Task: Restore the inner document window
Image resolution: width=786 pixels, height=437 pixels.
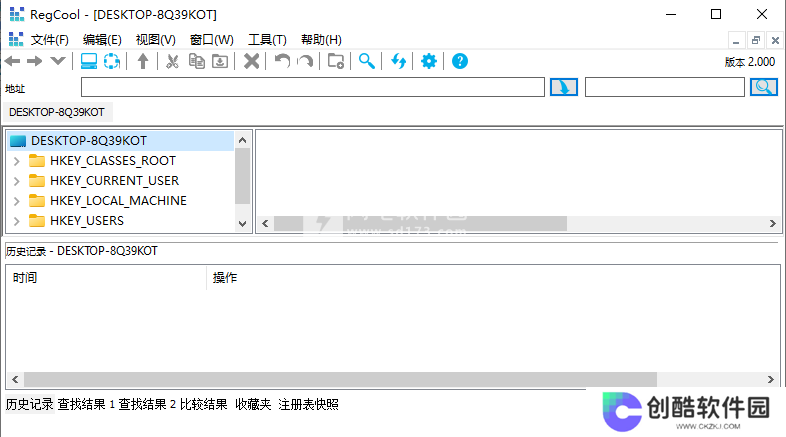Action: [756, 40]
